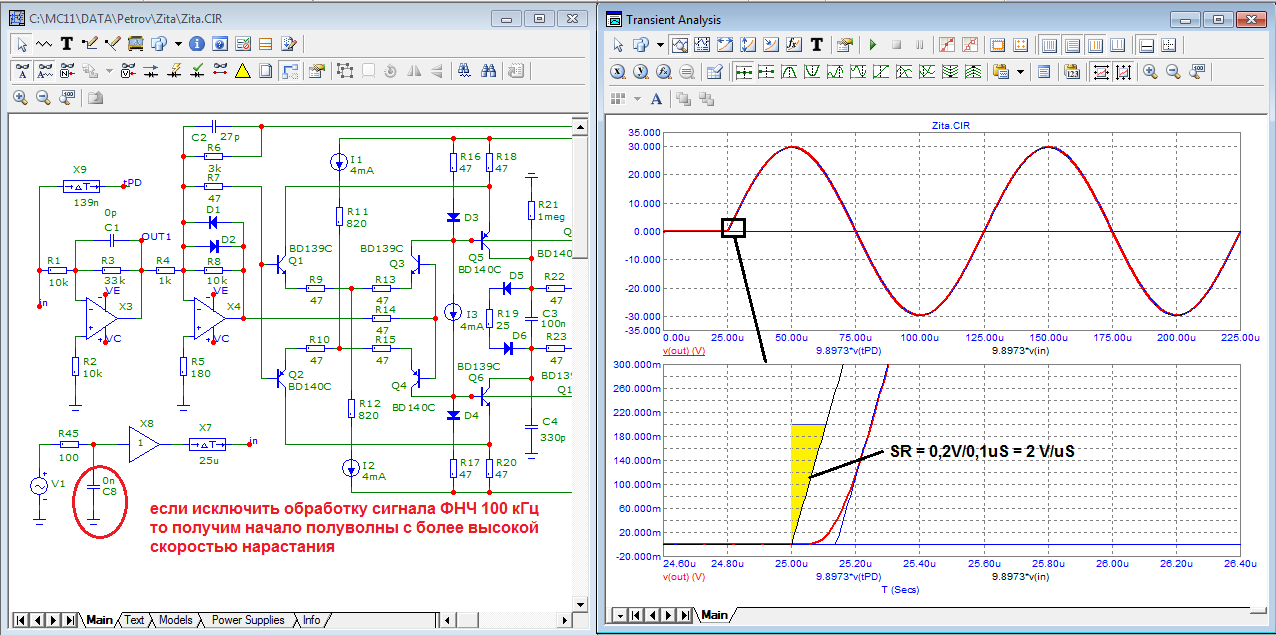1276x635 pixels.
Task: Click Zoom In in schematic window toolbar
Action: tap(20, 98)
